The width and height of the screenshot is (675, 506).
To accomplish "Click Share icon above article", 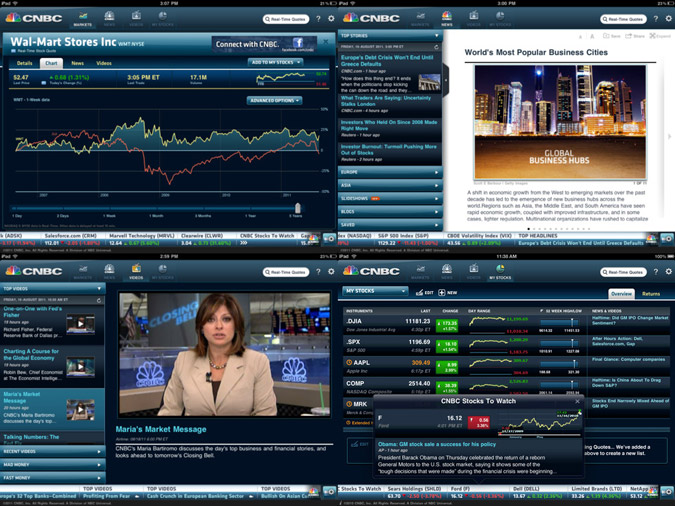I will (635, 36).
